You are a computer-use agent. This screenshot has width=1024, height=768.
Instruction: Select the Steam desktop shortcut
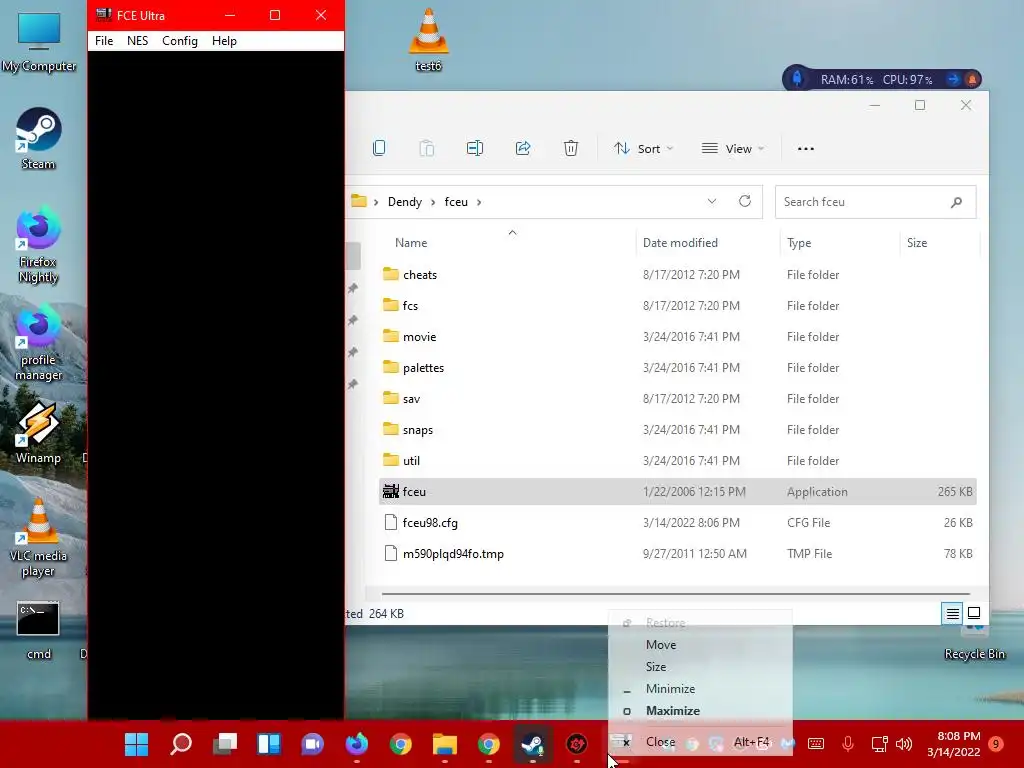38,138
